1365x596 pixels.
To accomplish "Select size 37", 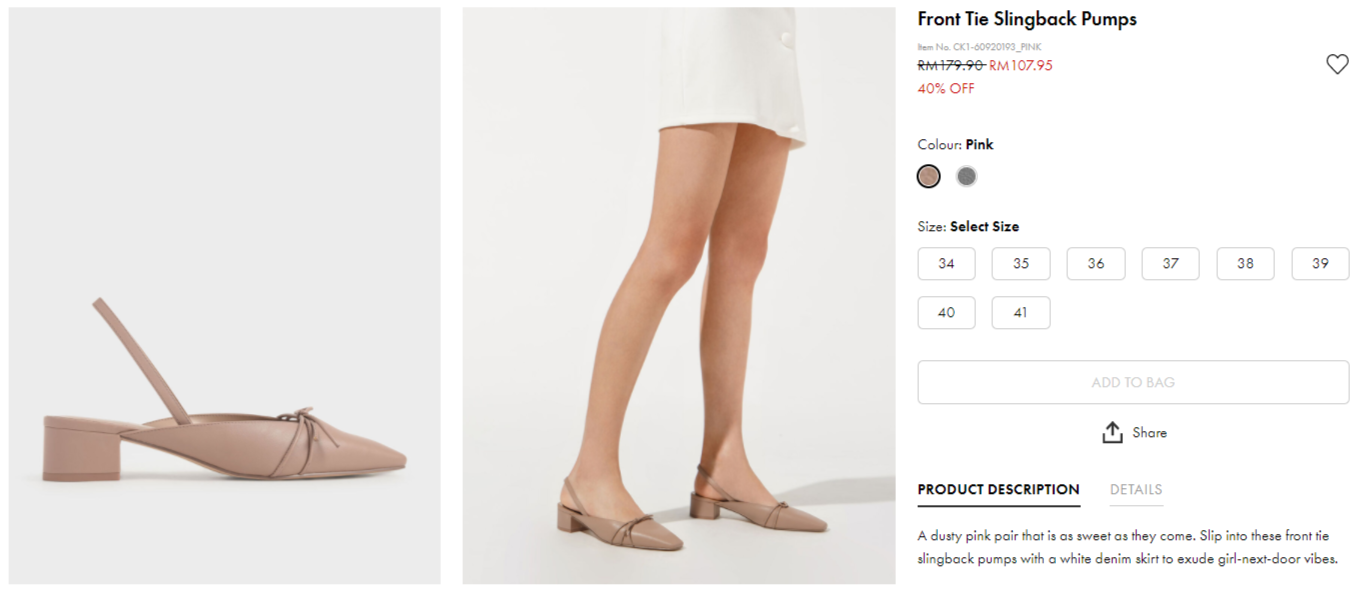I will coord(1170,264).
